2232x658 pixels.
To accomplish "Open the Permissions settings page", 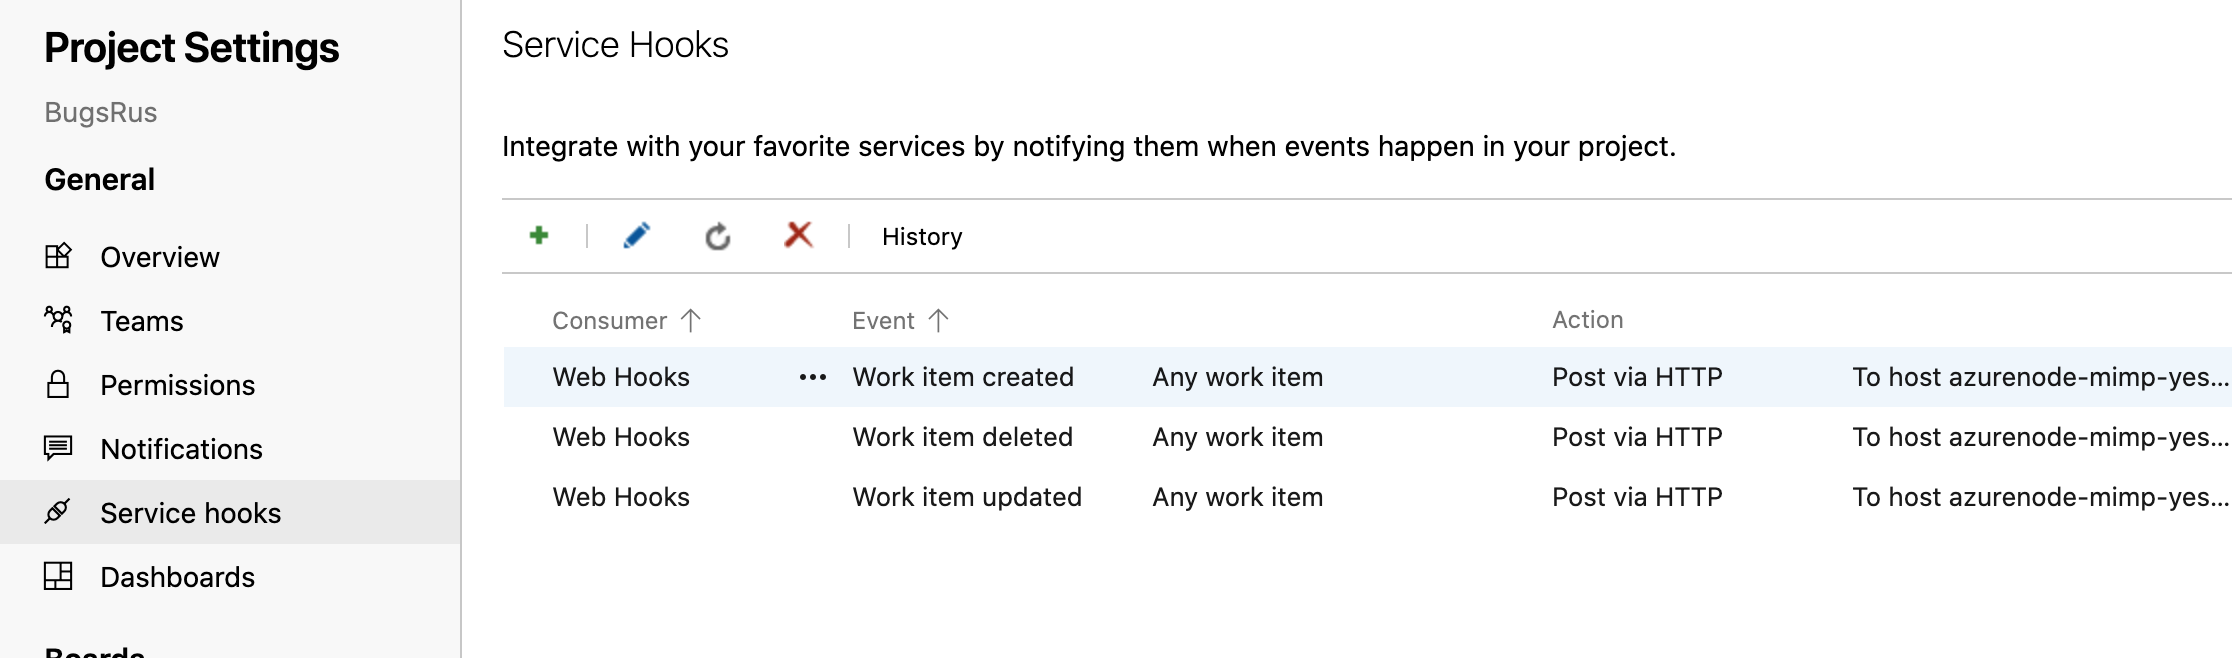I will pos(177,385).
